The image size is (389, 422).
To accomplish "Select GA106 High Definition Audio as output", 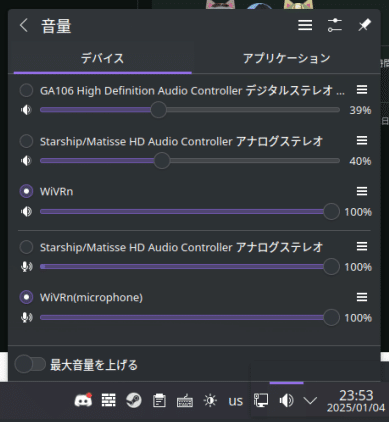I will coord(26,90).
